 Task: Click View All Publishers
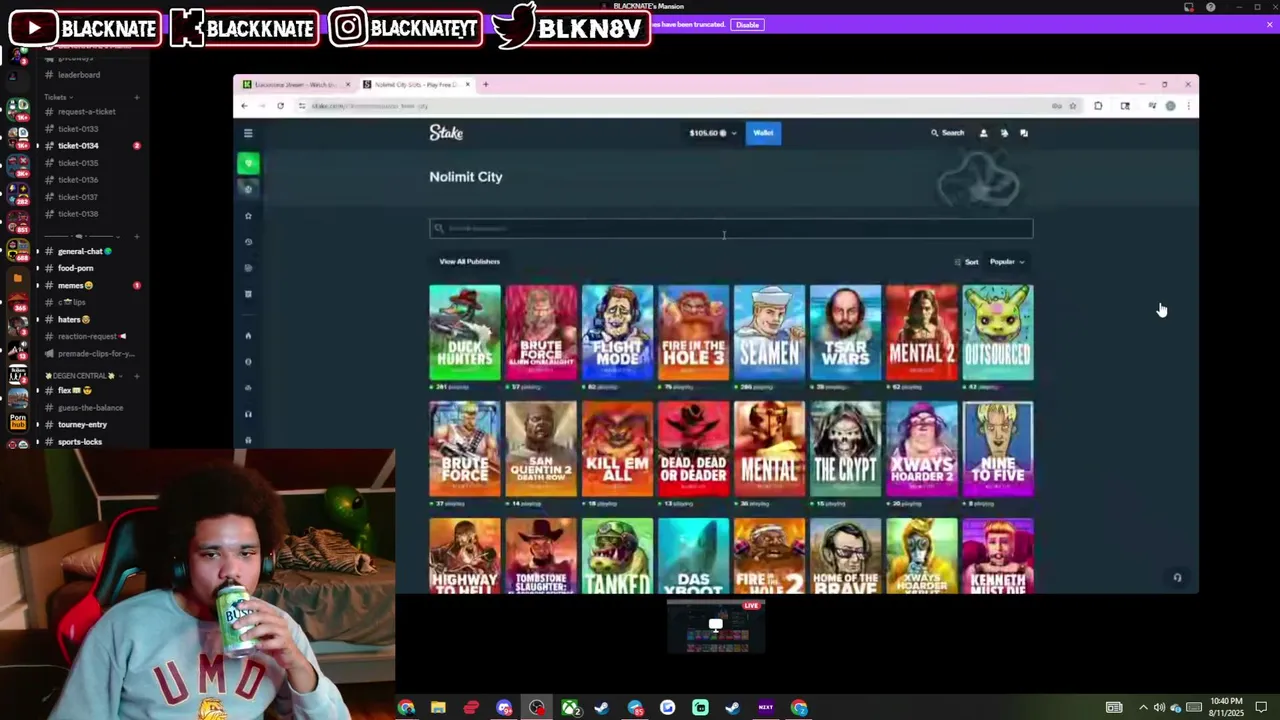pos(469,262)
